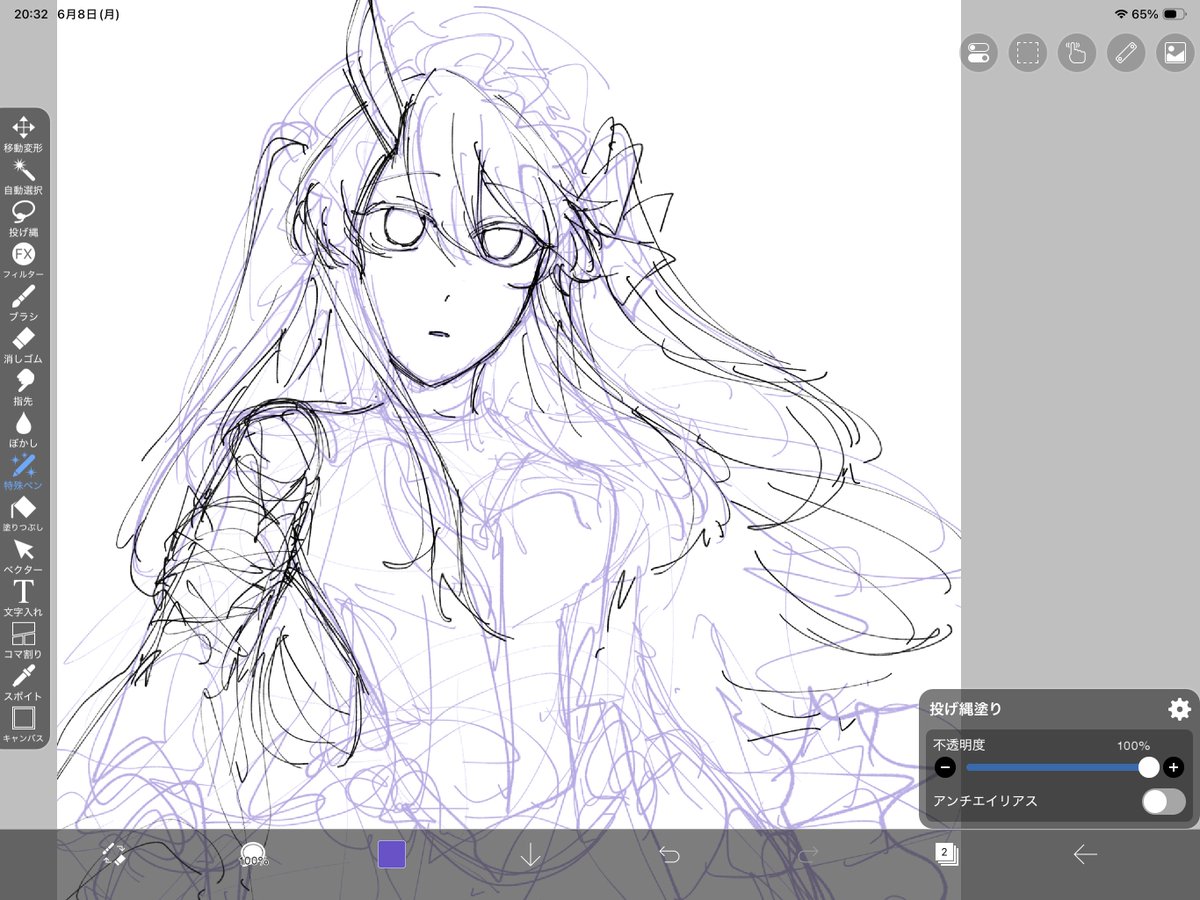Go back with the left arrow

click(x=1085, y=854)
